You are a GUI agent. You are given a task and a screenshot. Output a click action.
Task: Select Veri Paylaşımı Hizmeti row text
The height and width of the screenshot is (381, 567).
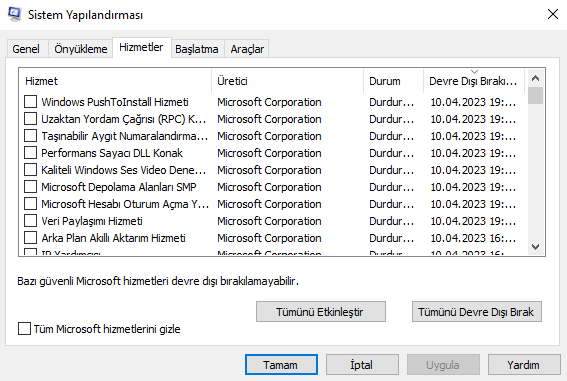pyautogui.click(x=92, y=221)
